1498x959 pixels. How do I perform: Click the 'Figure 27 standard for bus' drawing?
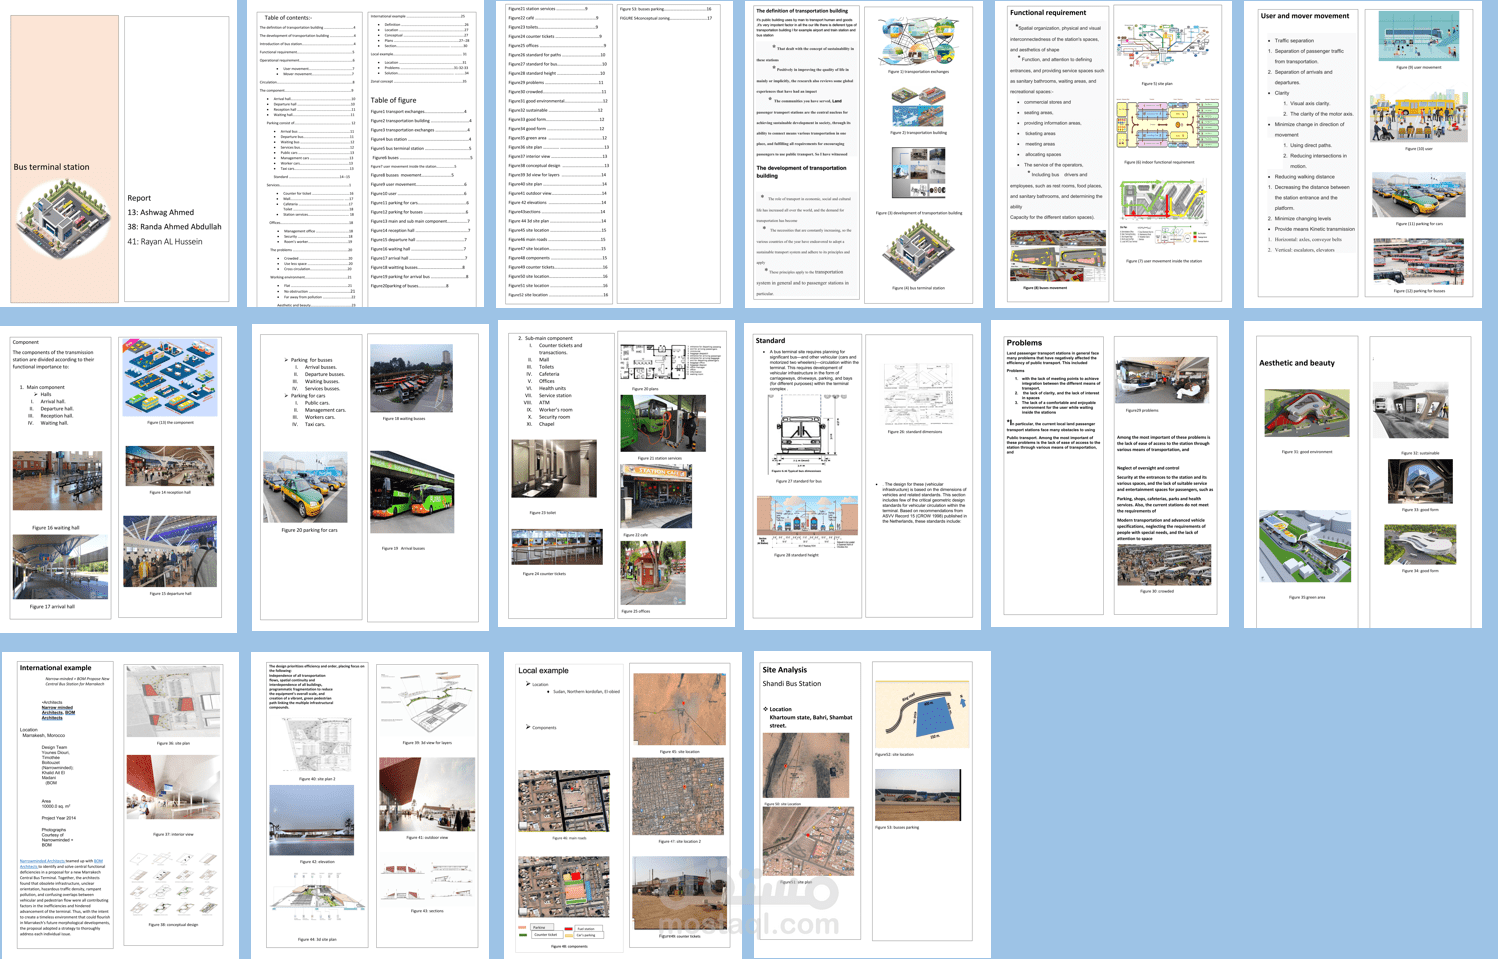pyautogui.click(x=806, y=433)
